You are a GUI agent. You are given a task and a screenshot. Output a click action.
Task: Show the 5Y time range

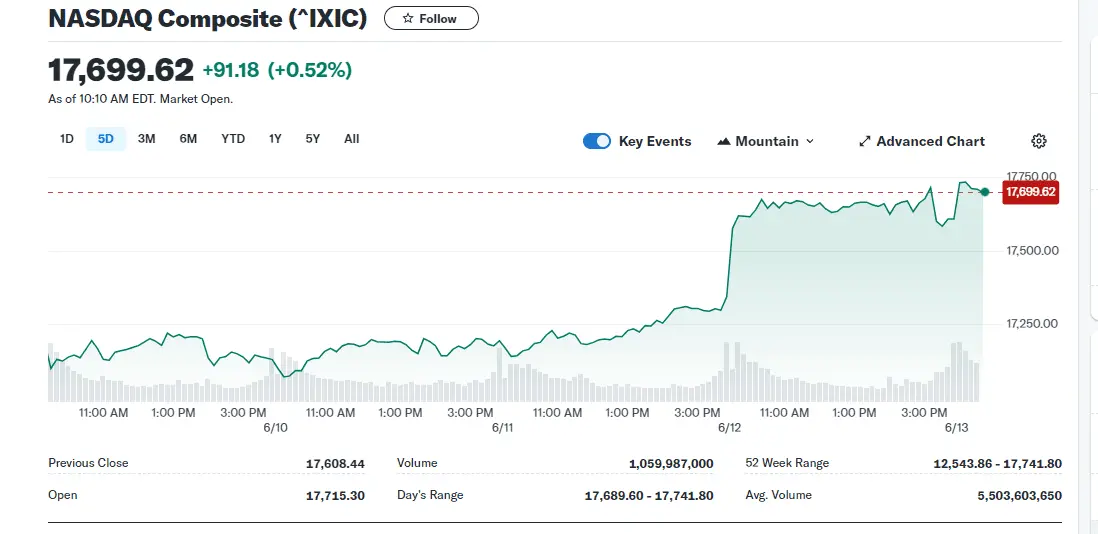(x=313, y=139)
